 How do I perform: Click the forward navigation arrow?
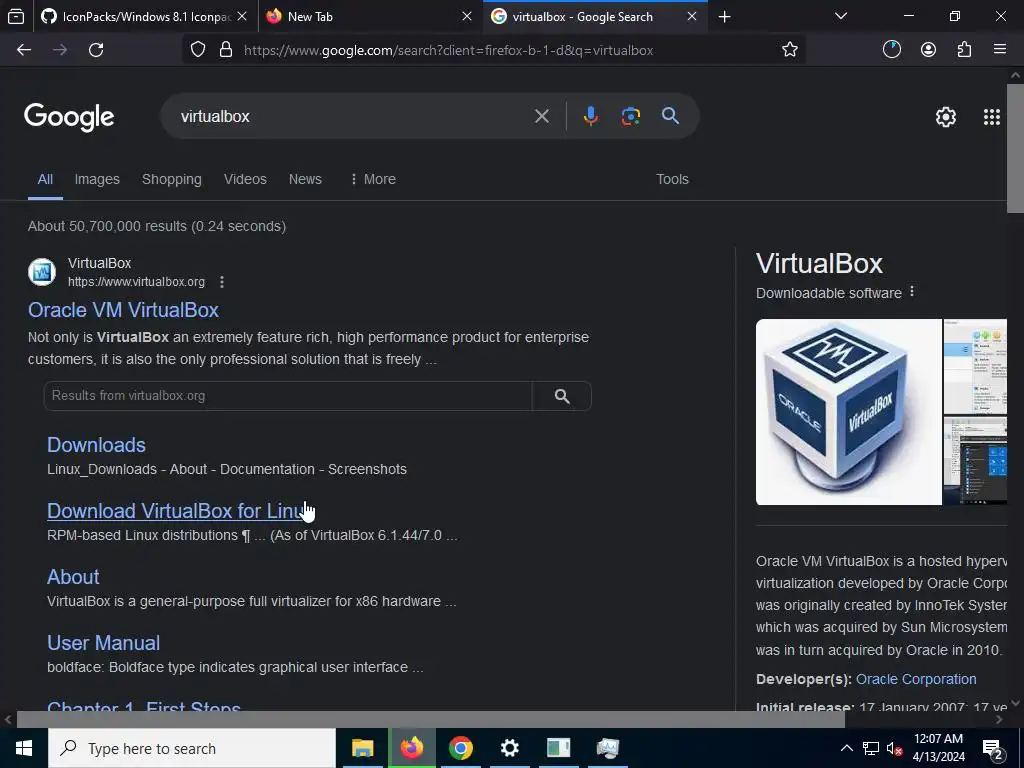click(x=60, y=50)
